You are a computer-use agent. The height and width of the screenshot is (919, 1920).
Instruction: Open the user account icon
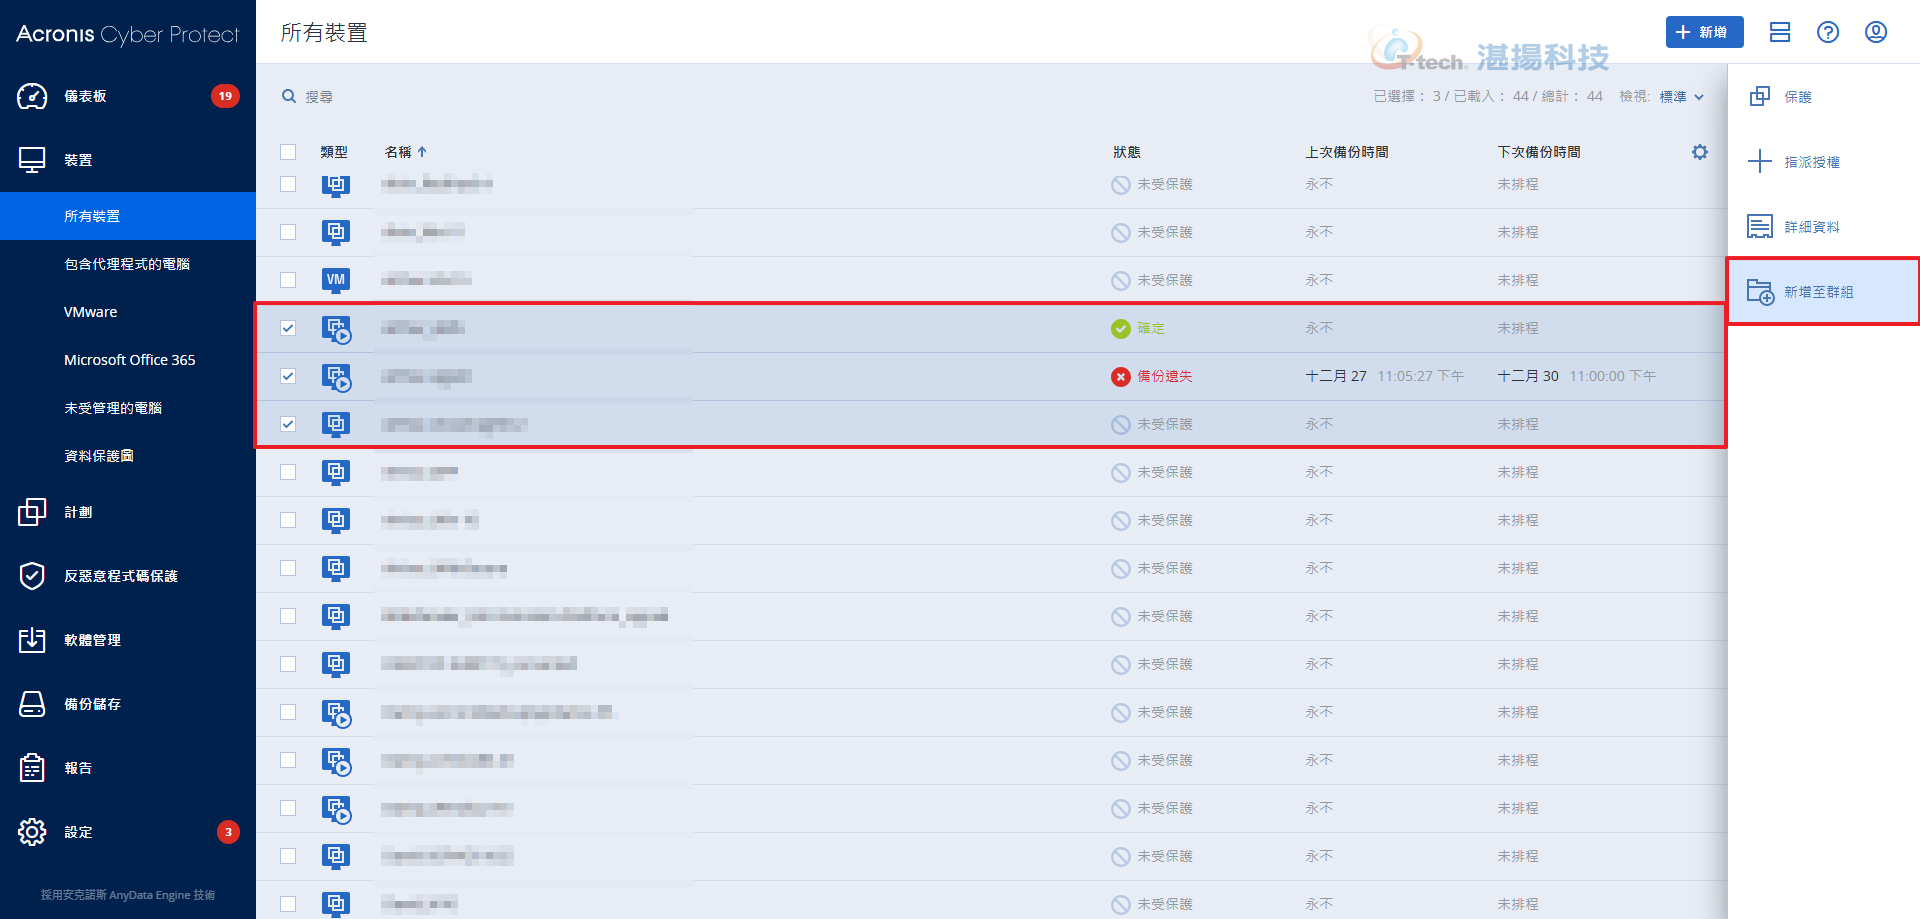(1876, 32)
